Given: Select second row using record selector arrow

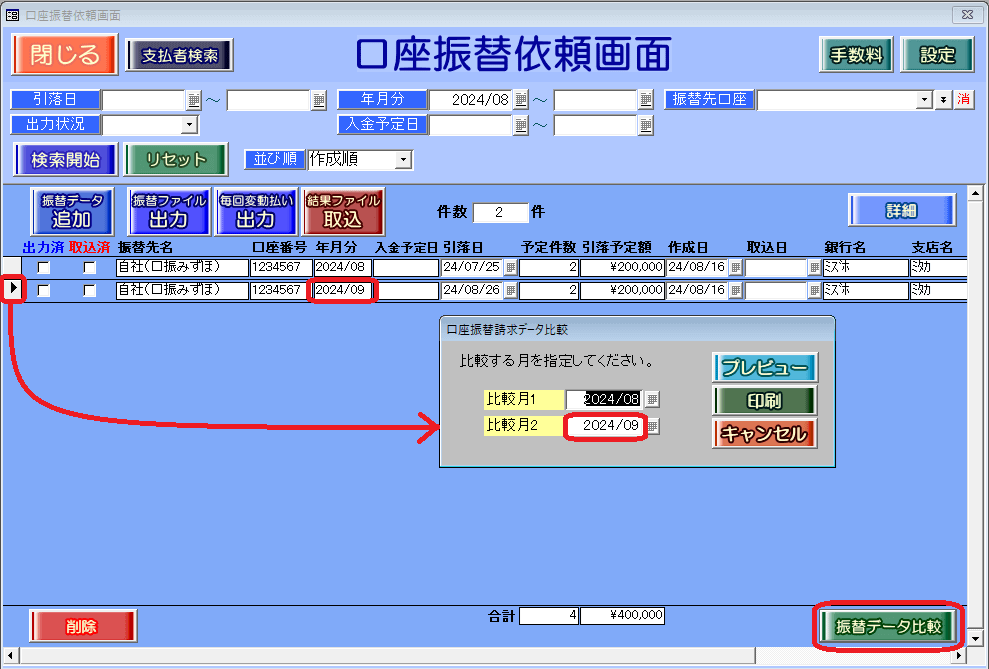Looking at the screenshot, I should click(x=13, y=290).
